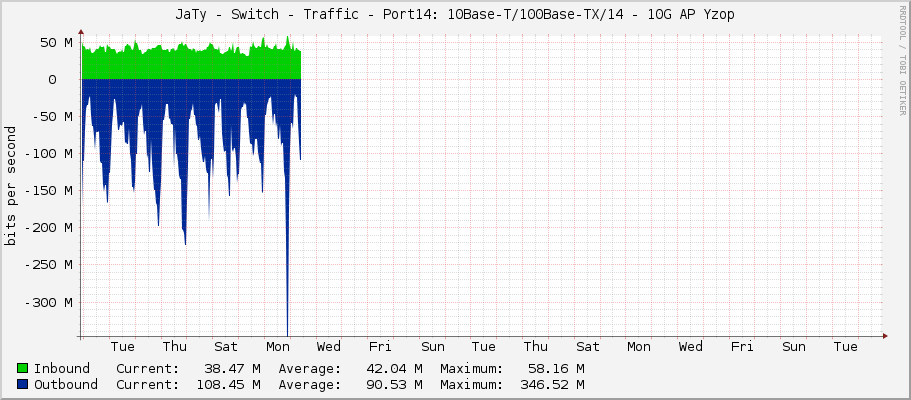Click the 'bits per second' axis label
This screenshot has height=400, width=911.
coord(10,186)
